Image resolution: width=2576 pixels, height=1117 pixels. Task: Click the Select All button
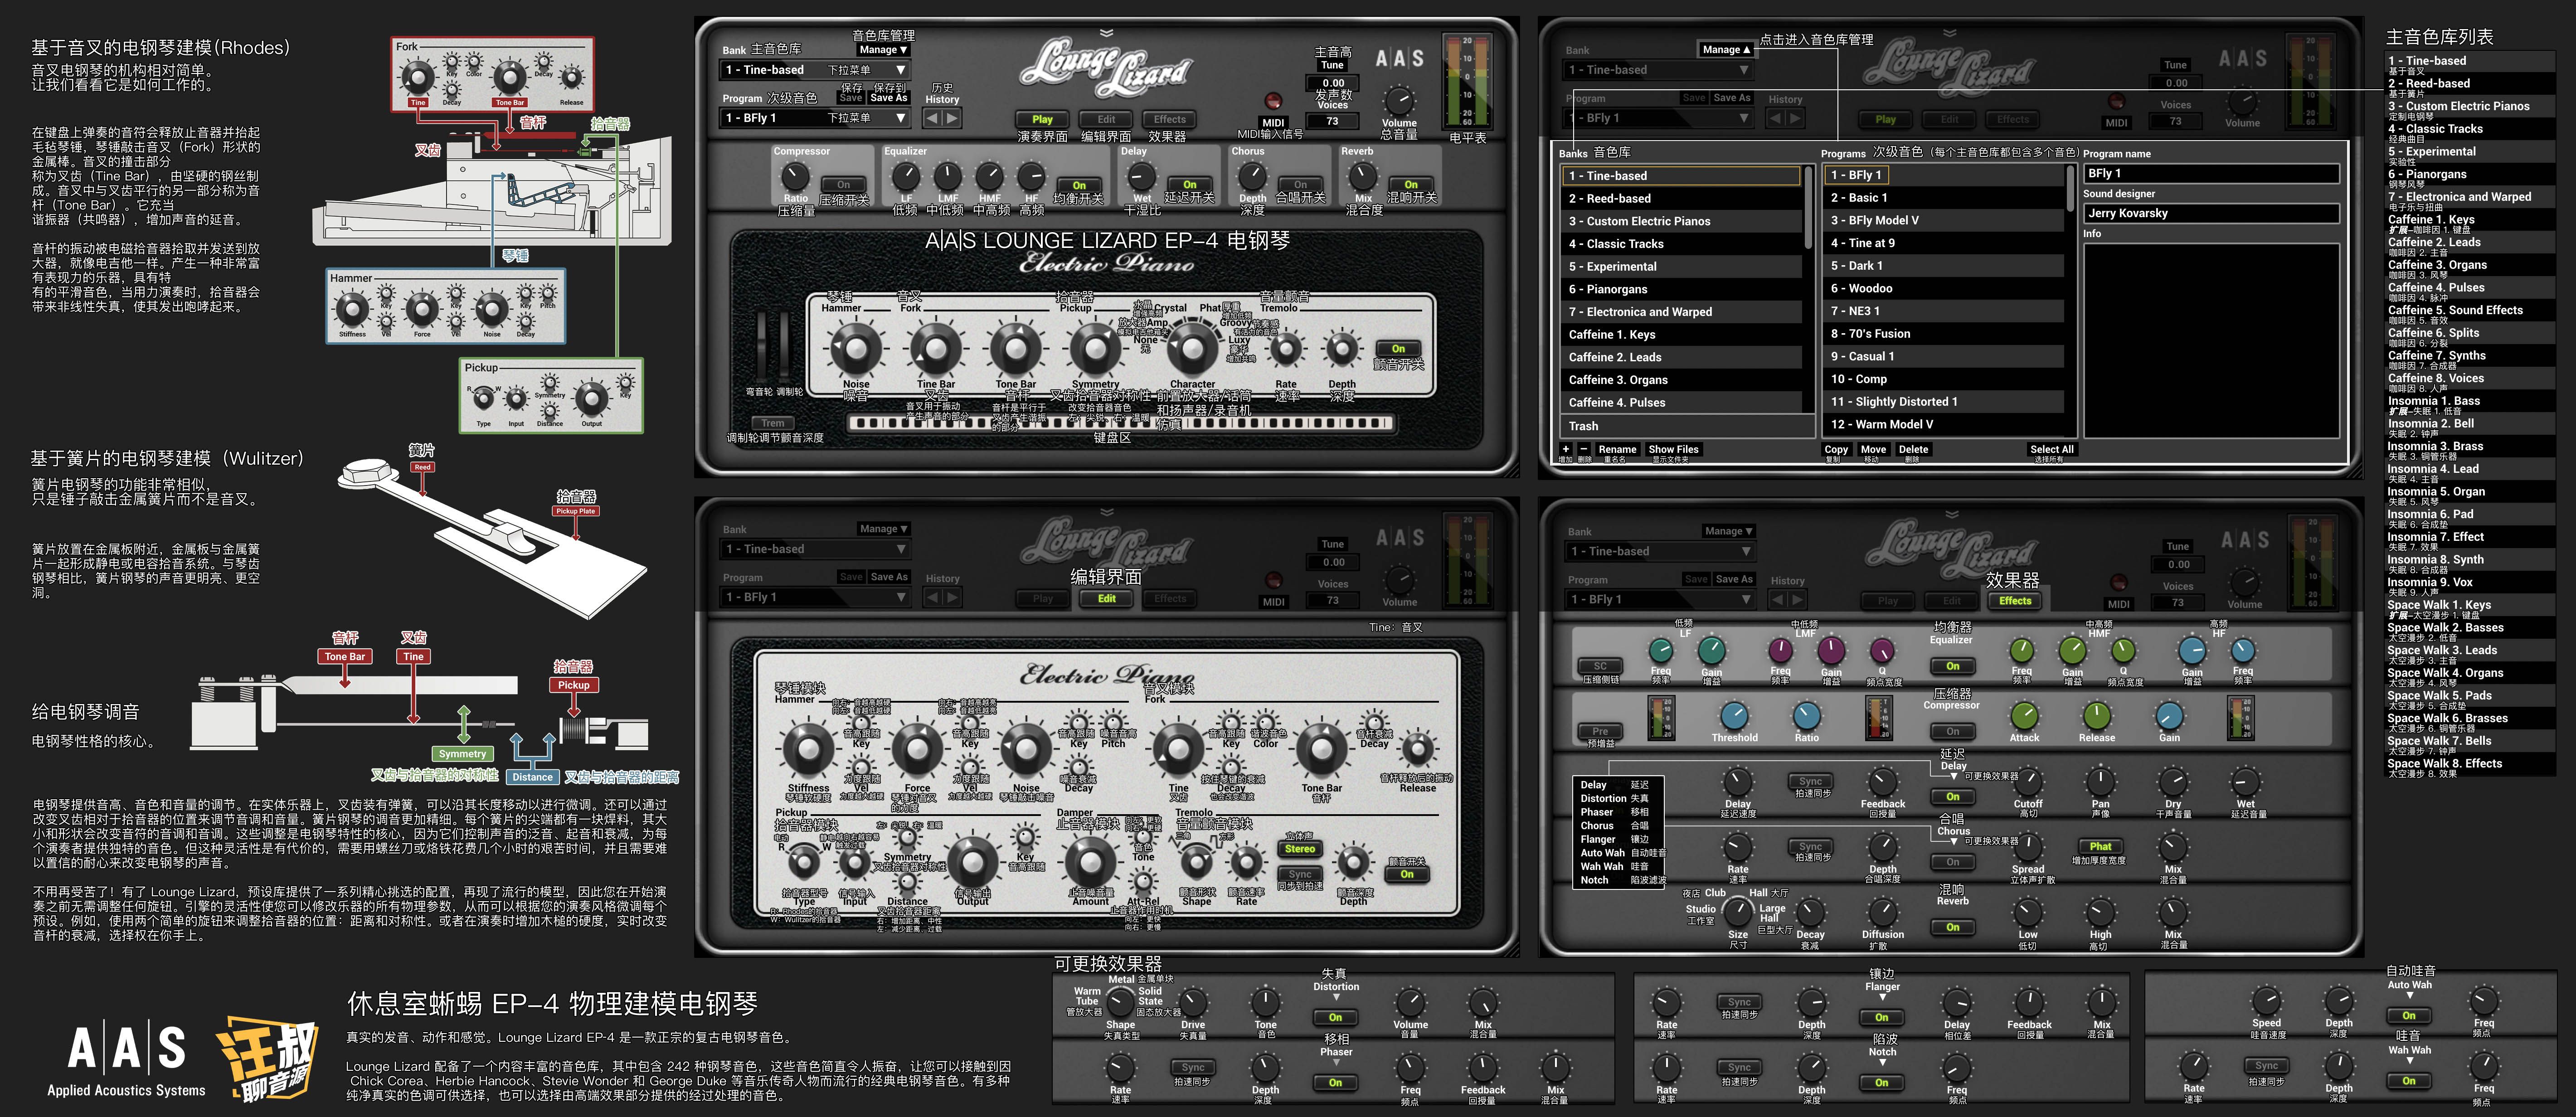pos(2052,449)
